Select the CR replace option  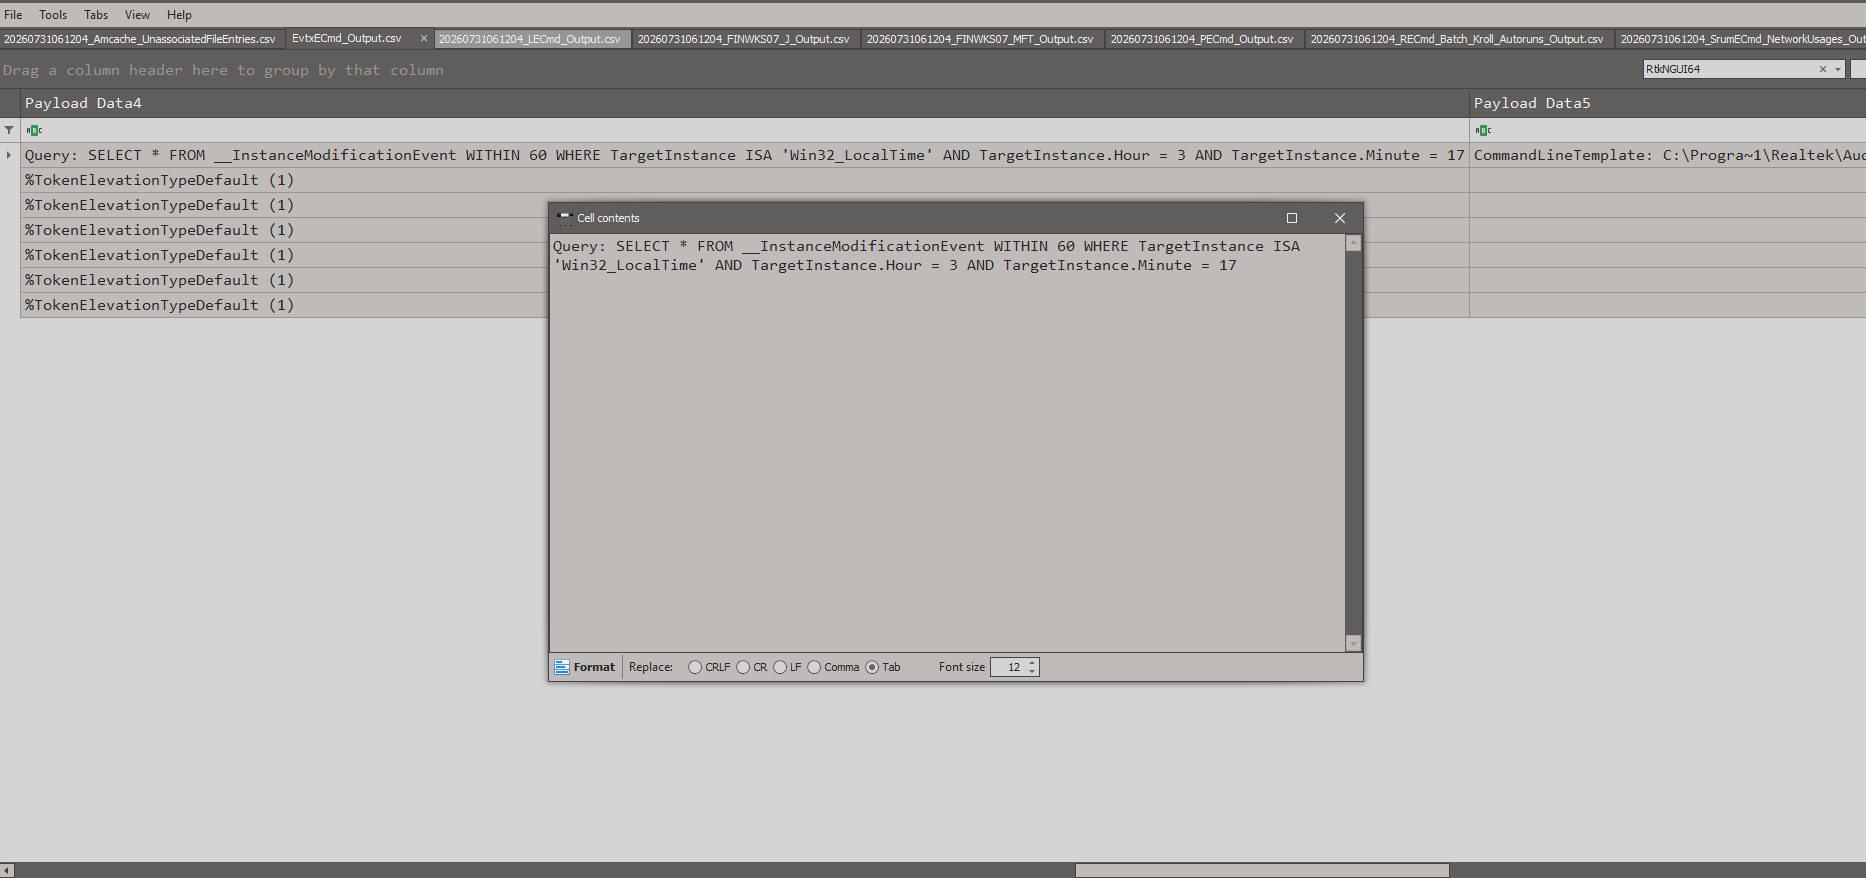click(x=743, y=667)
